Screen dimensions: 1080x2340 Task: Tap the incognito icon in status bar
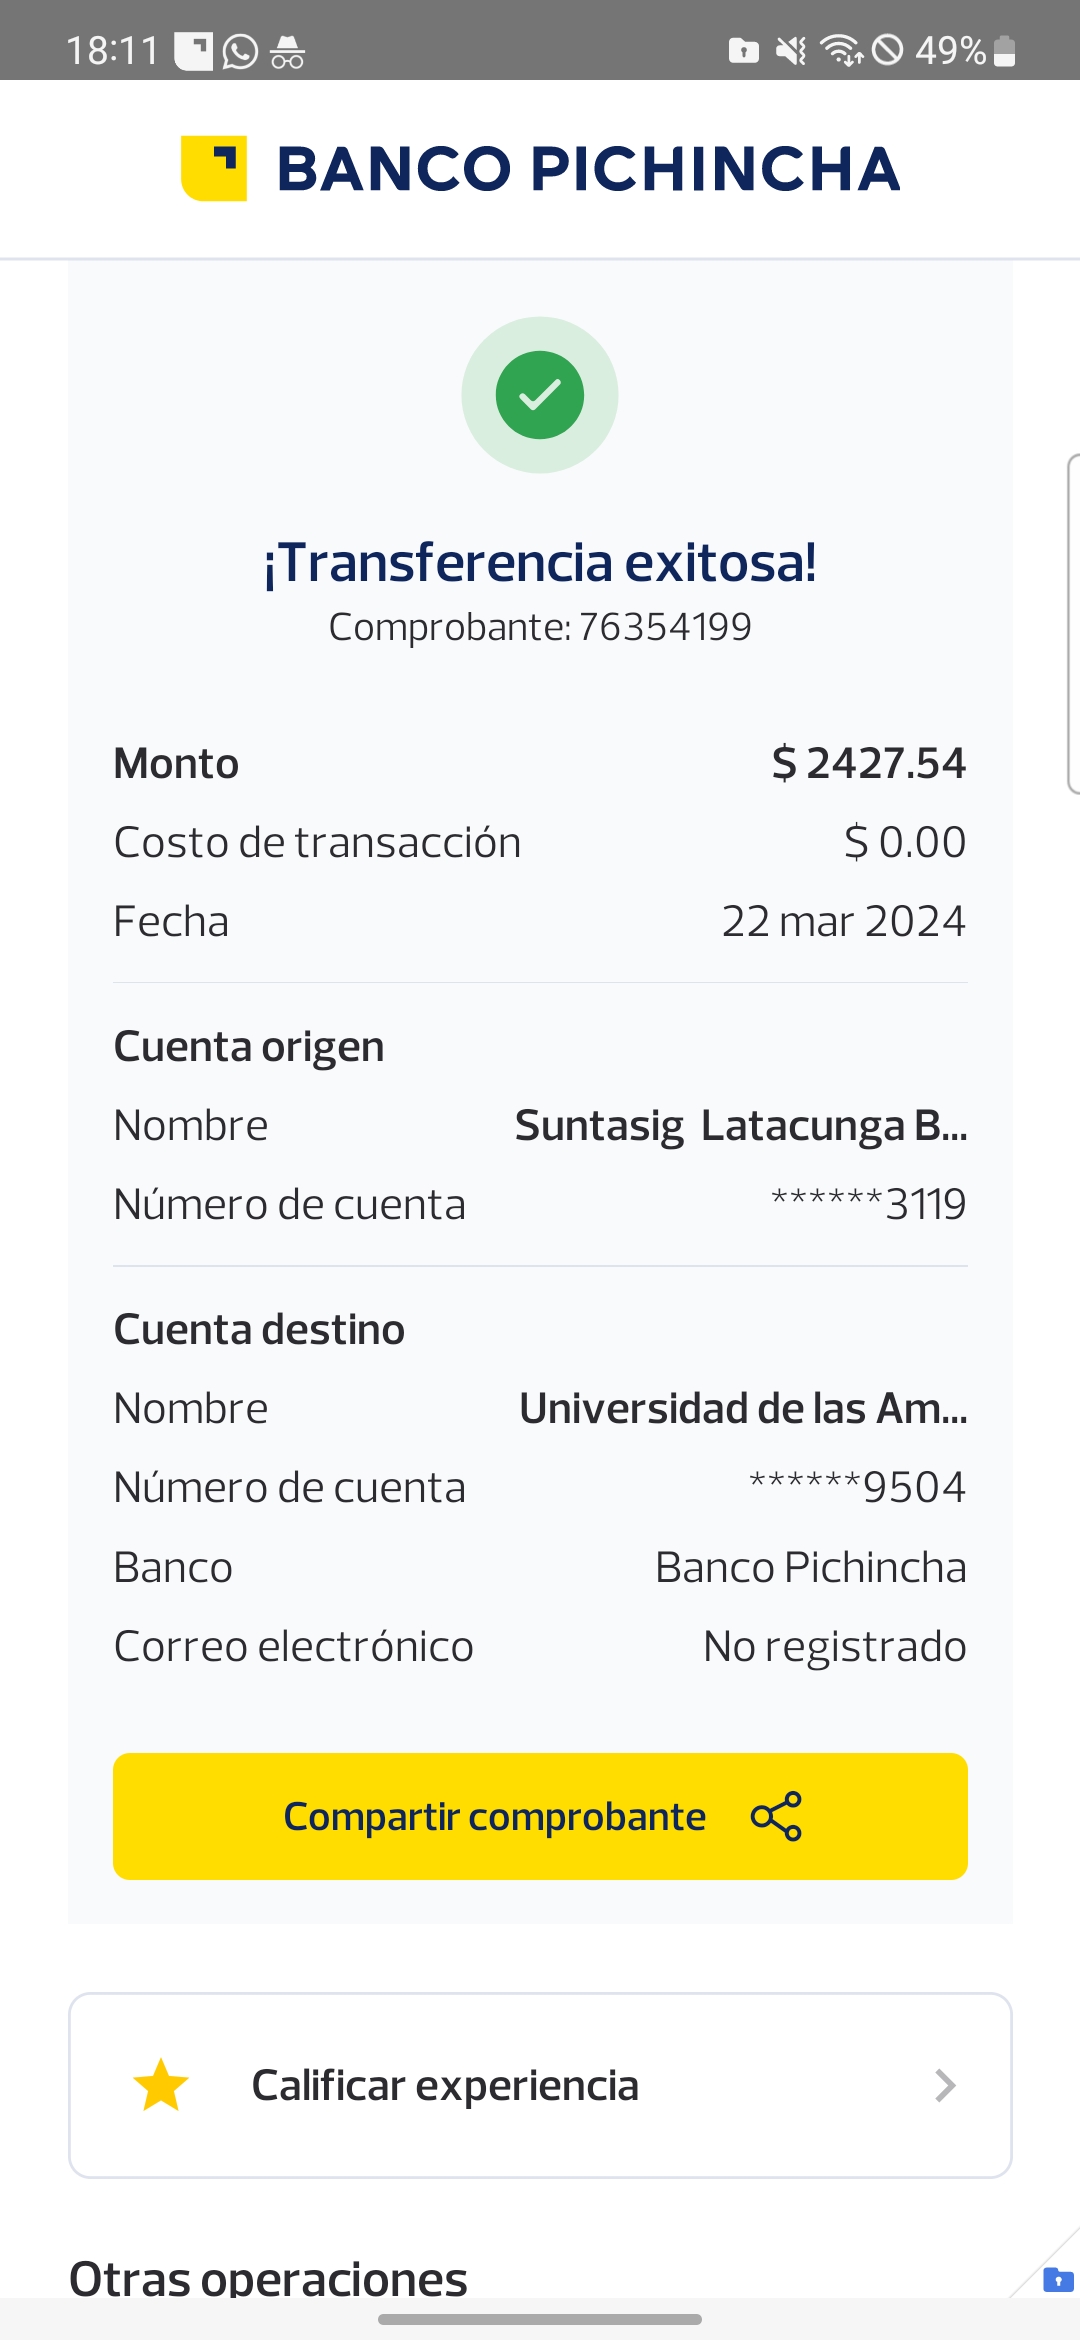pos(287,51)
